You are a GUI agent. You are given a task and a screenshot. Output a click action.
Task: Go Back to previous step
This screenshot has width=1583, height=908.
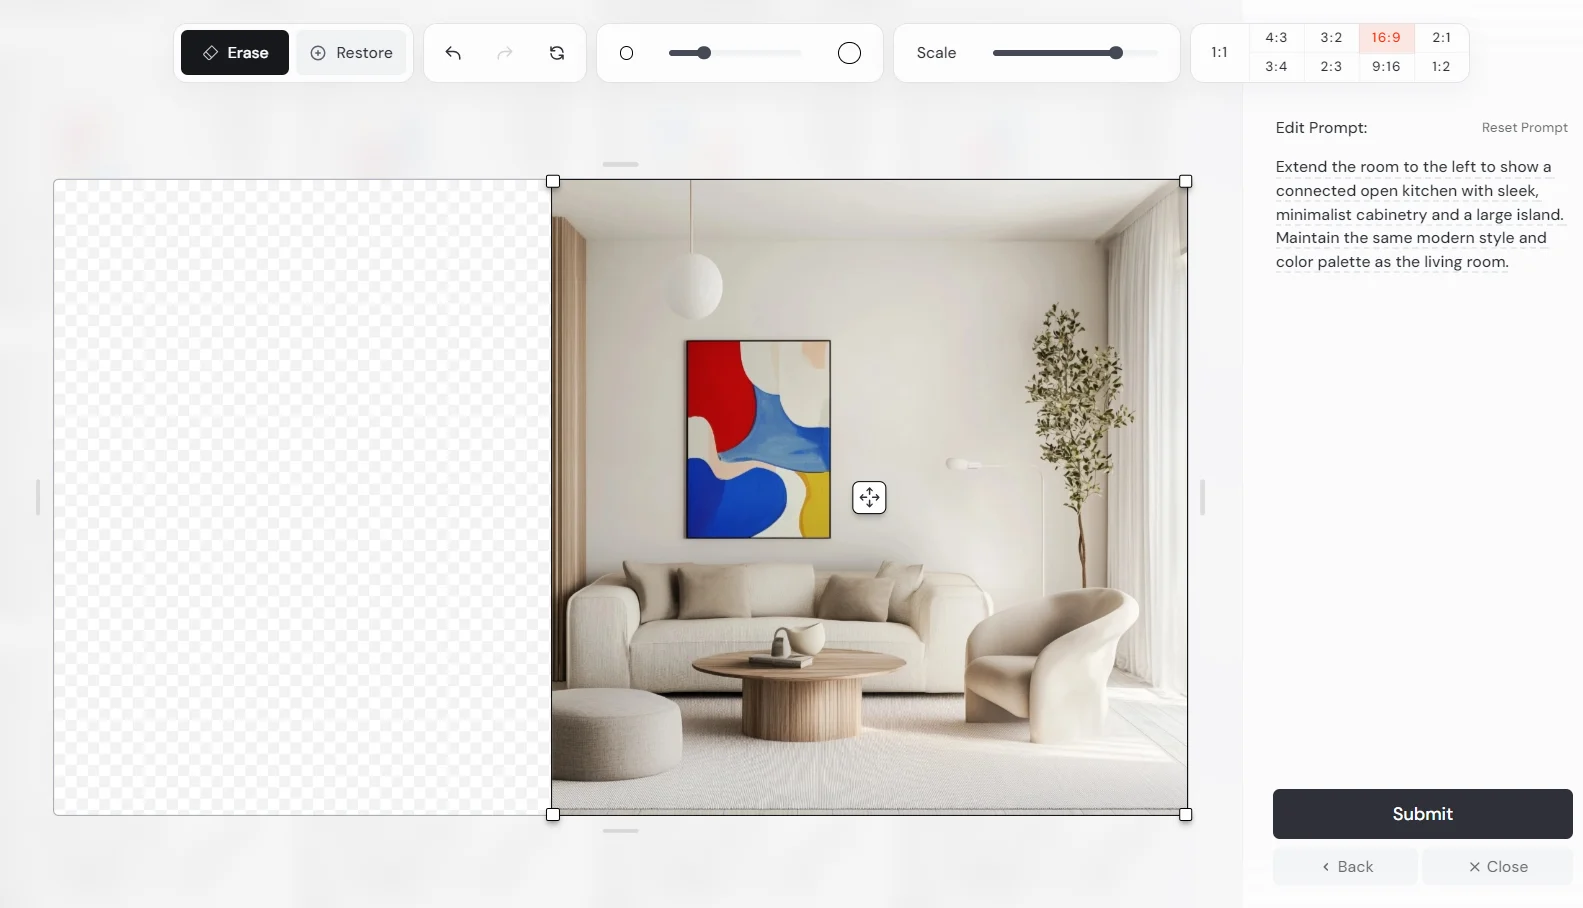[1345, 867]
